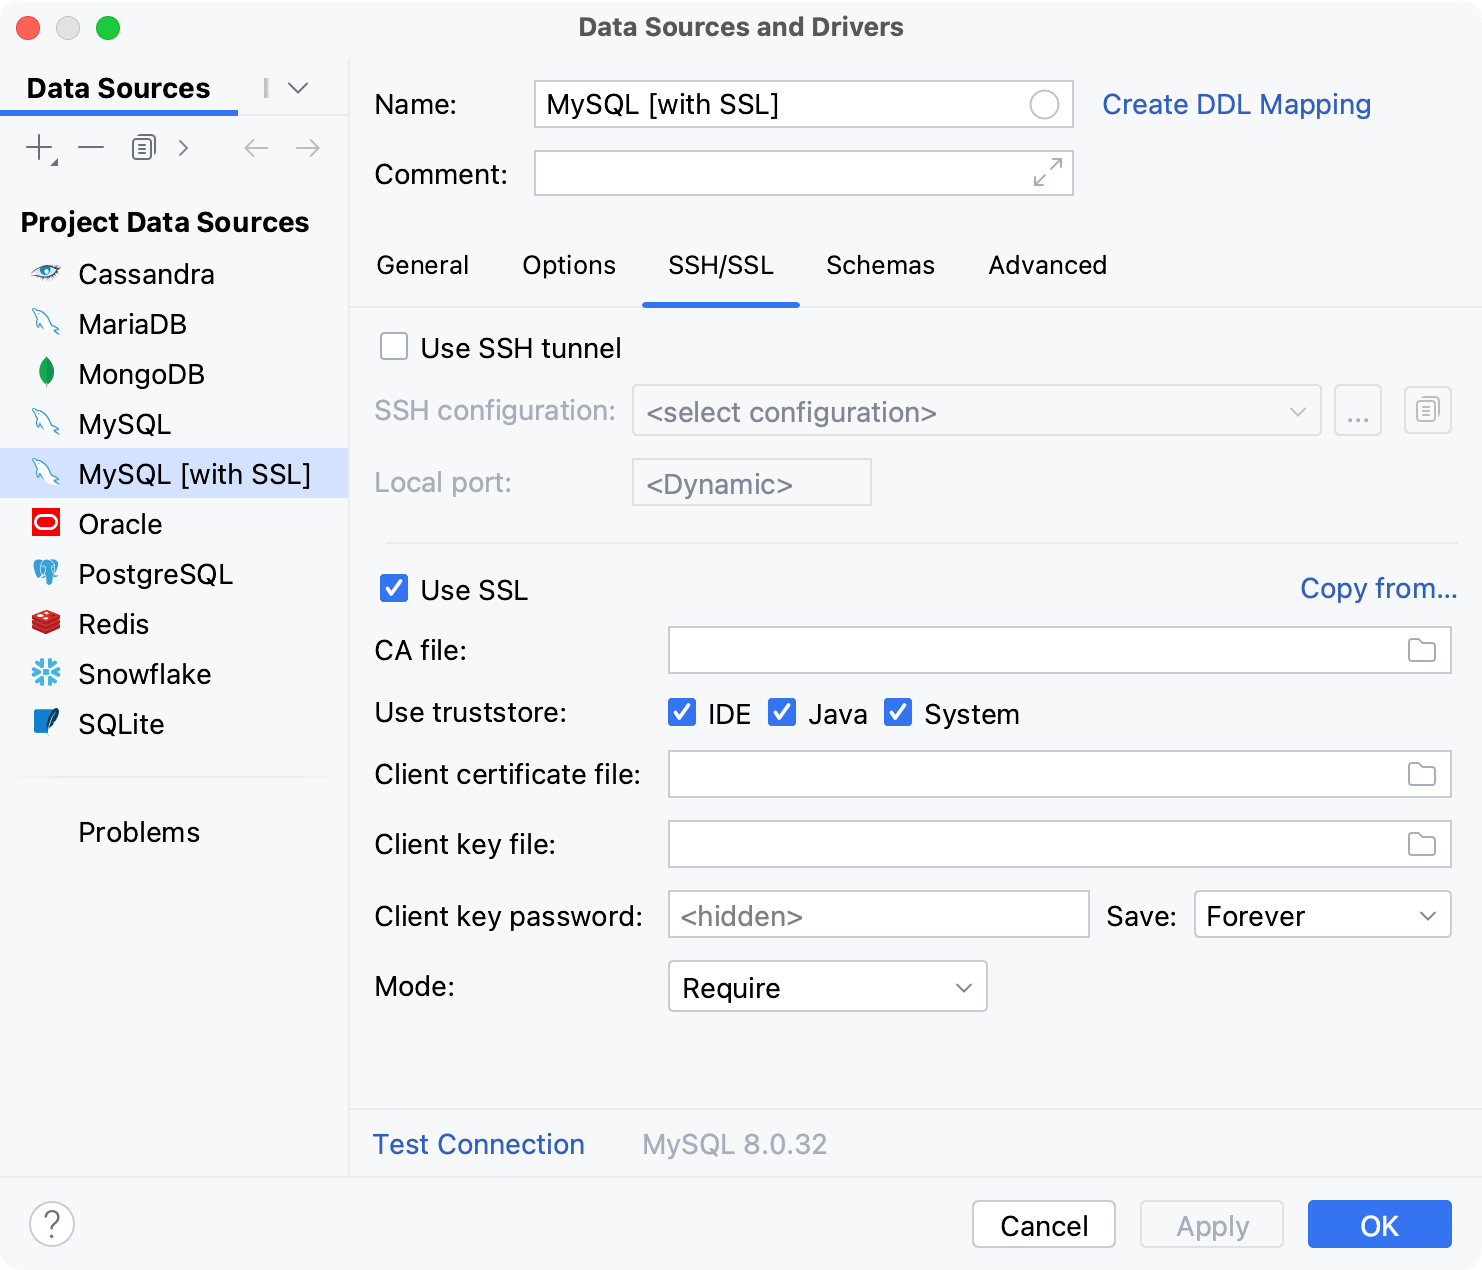Click the Redis data source icon

[44, 623]
